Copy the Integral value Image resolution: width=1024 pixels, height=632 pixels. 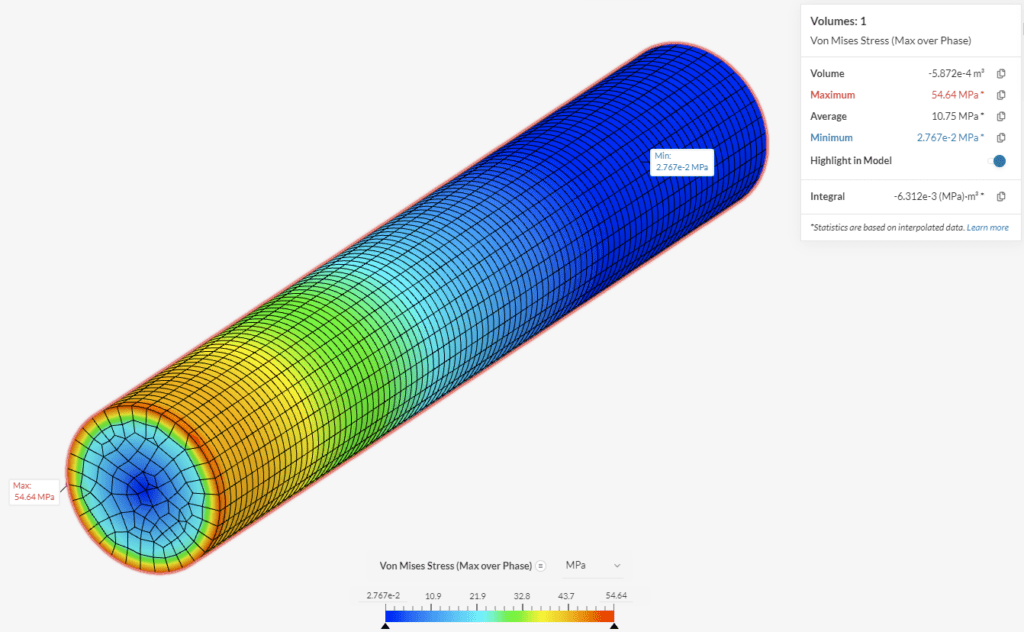[x=1001, y=196]
